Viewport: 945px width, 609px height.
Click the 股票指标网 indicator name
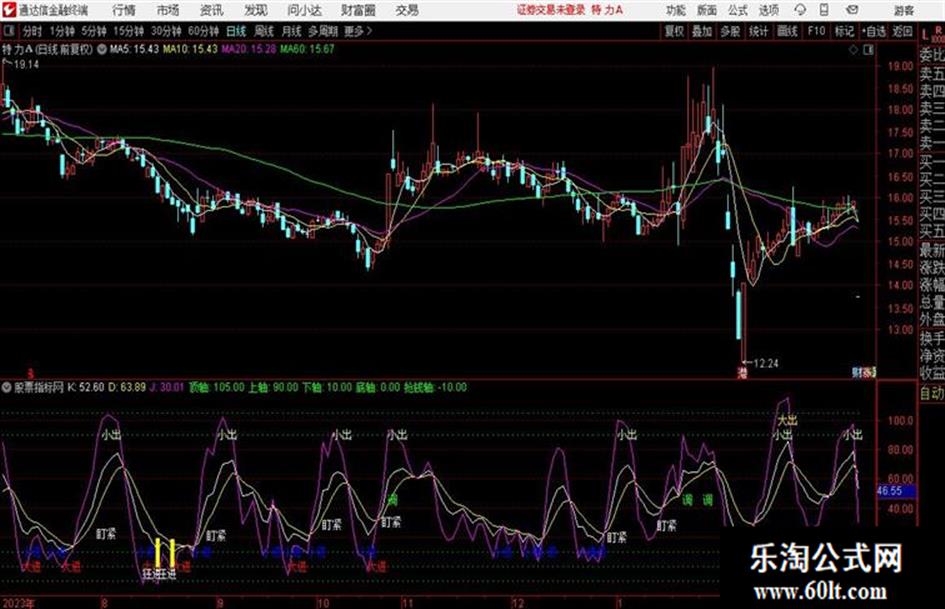pos(39,387)
